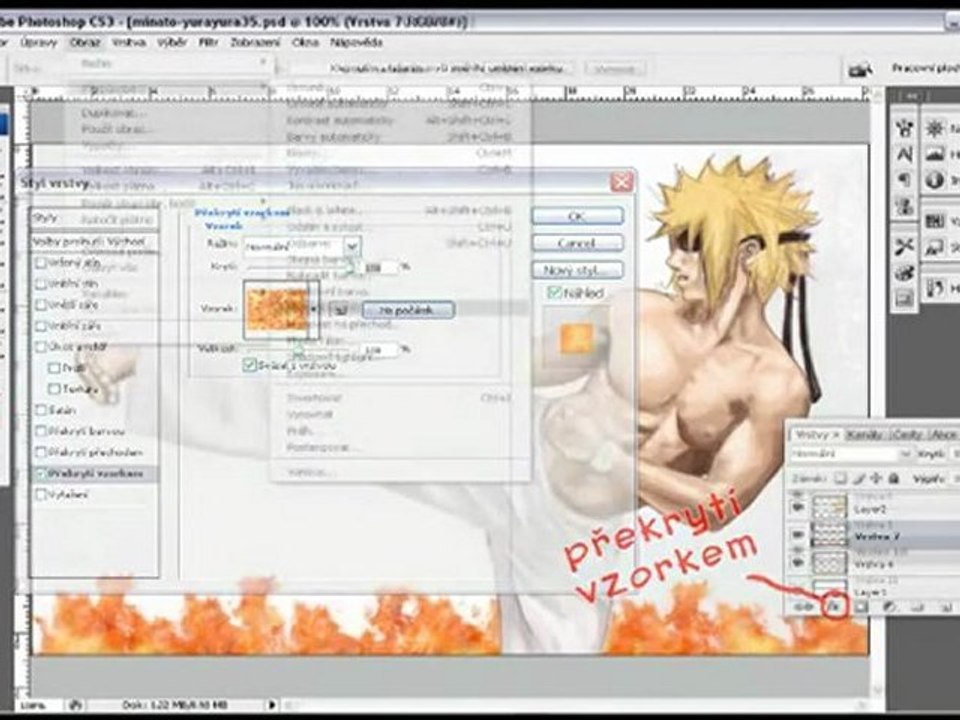960x720 pixels.
Task: Click the OK button in Styl vrstvy
Action: (577, 216)
